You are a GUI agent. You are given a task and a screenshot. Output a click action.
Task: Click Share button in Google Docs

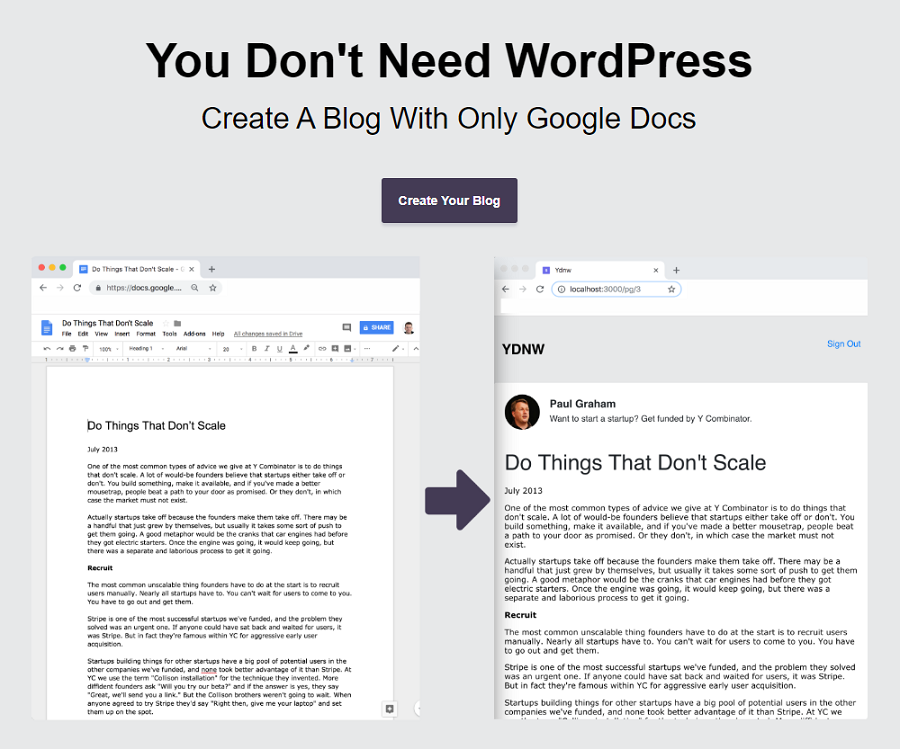click(377, 327)
